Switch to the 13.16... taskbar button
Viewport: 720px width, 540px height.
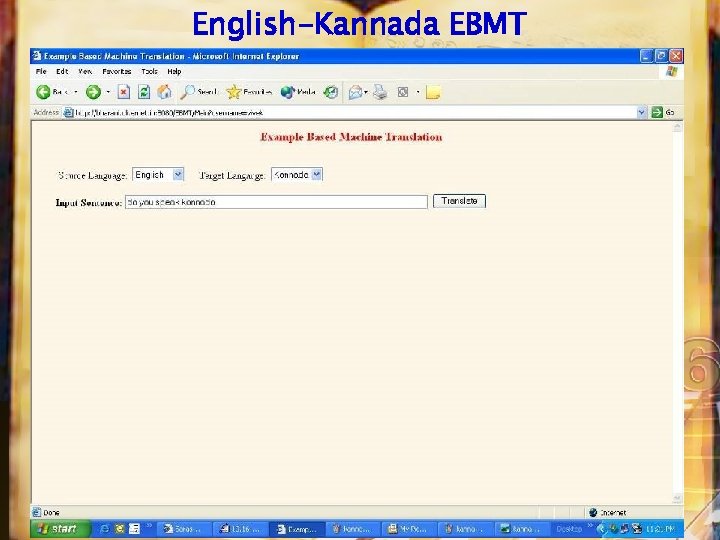pyautogui.click(x=240, y=529)
